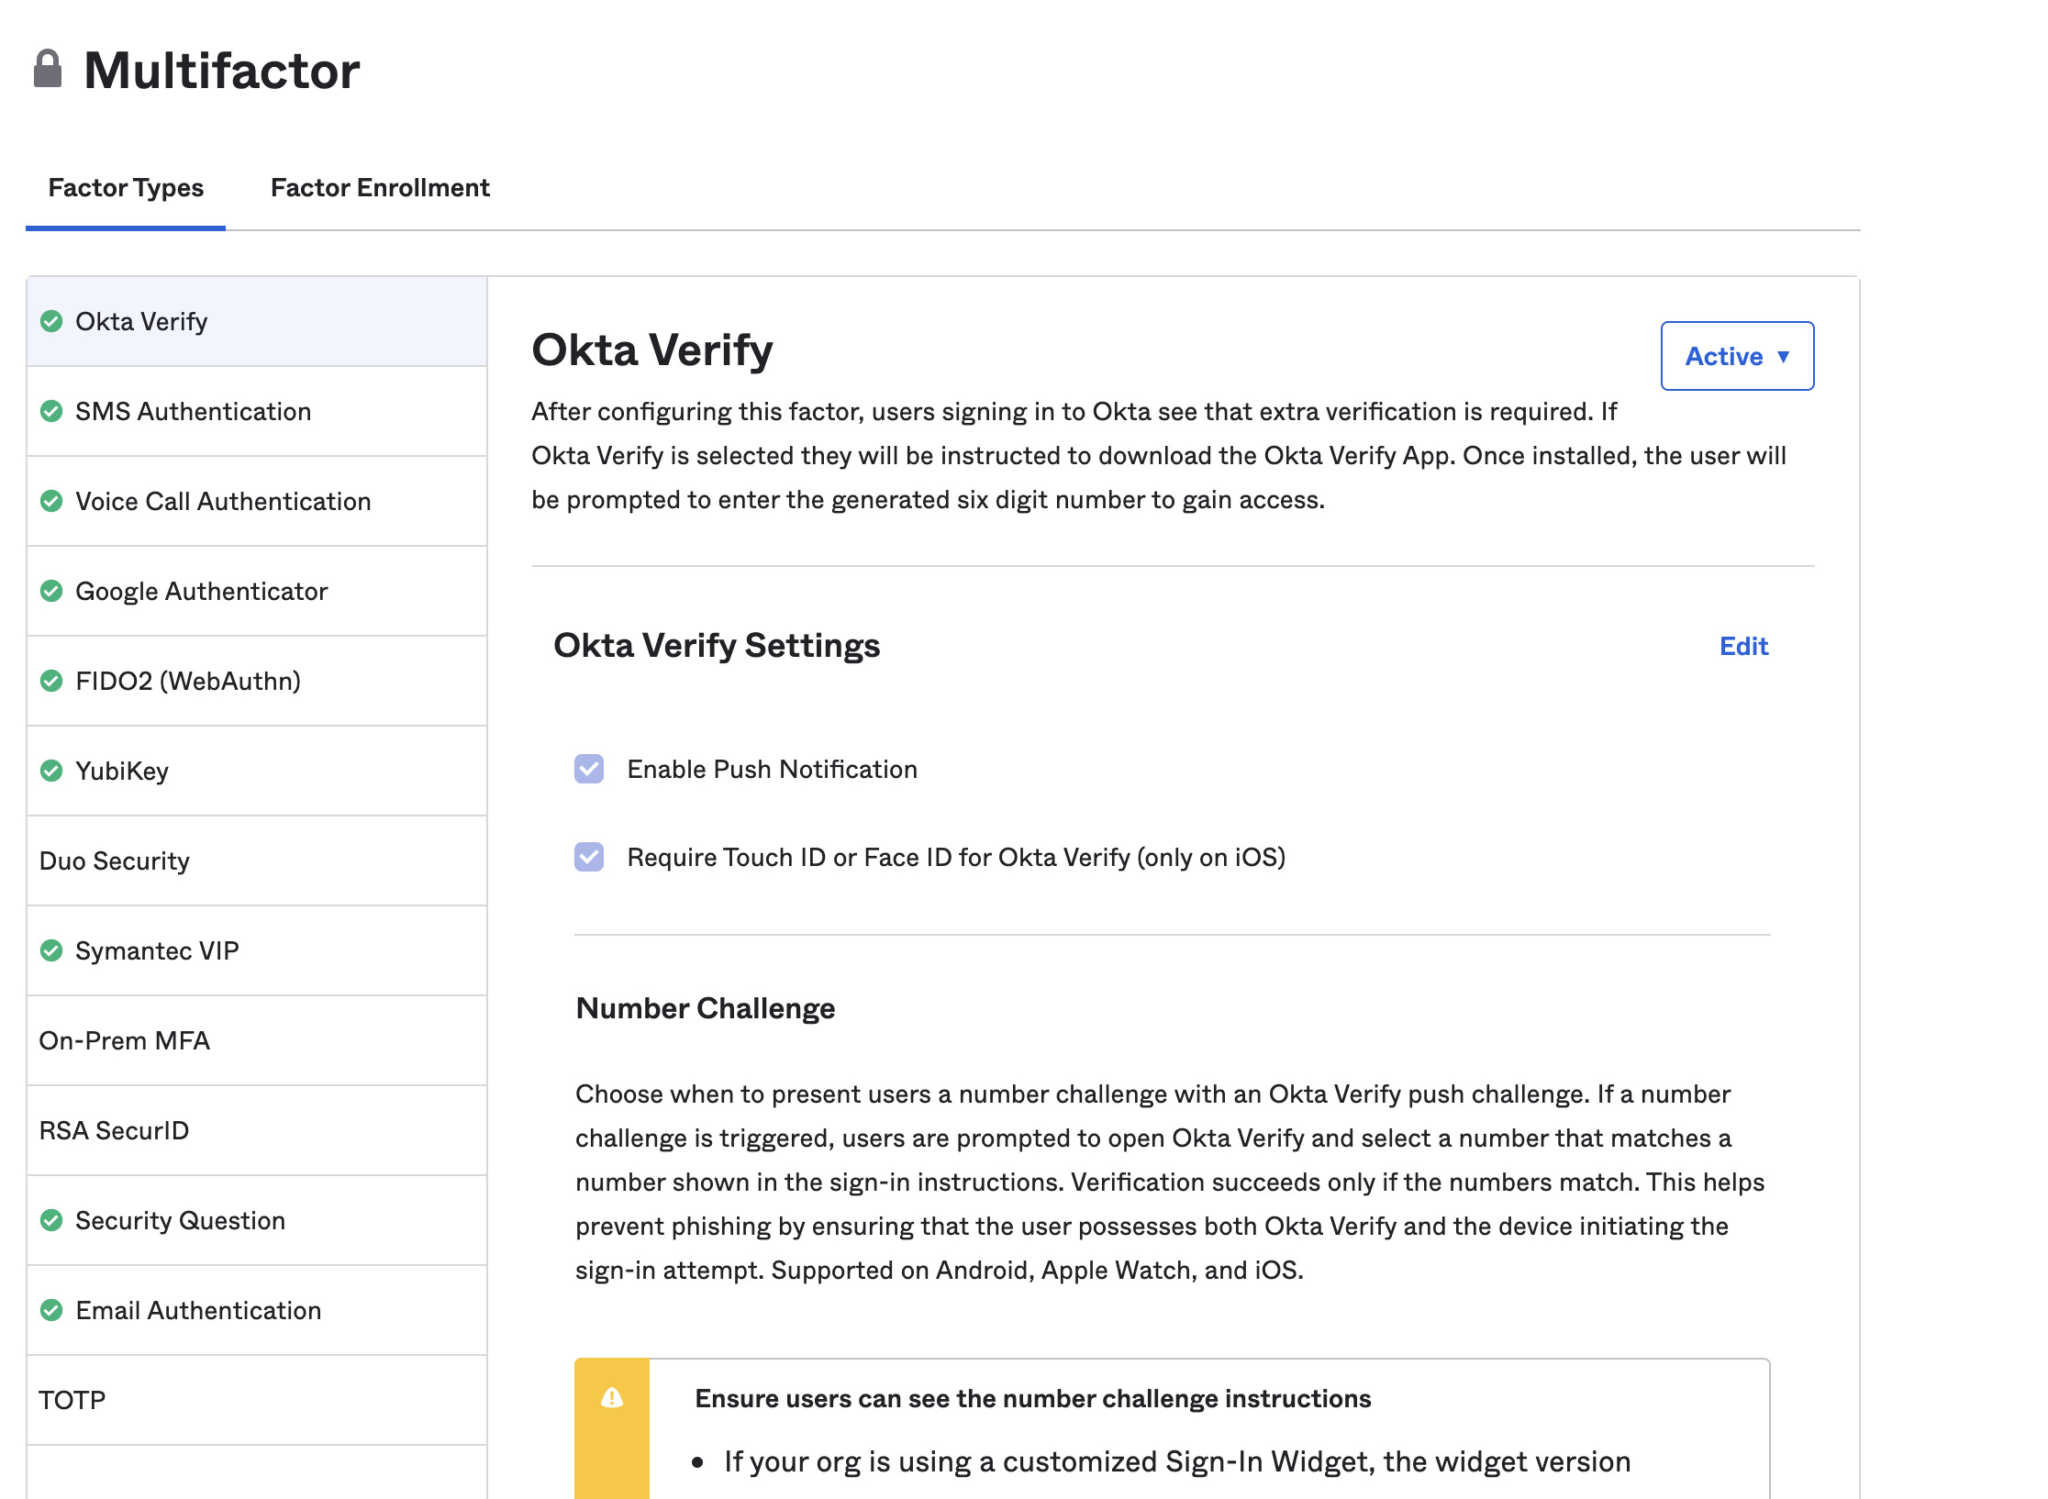Screen dimensions: 2048x1499
Task: Open On-Prem MFA factor settings
Action: coord(125,1040)
